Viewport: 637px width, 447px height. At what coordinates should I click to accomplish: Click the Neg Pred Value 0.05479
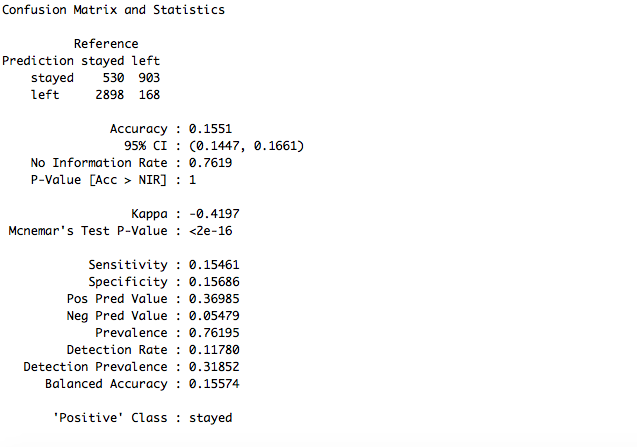coord(214,316)
